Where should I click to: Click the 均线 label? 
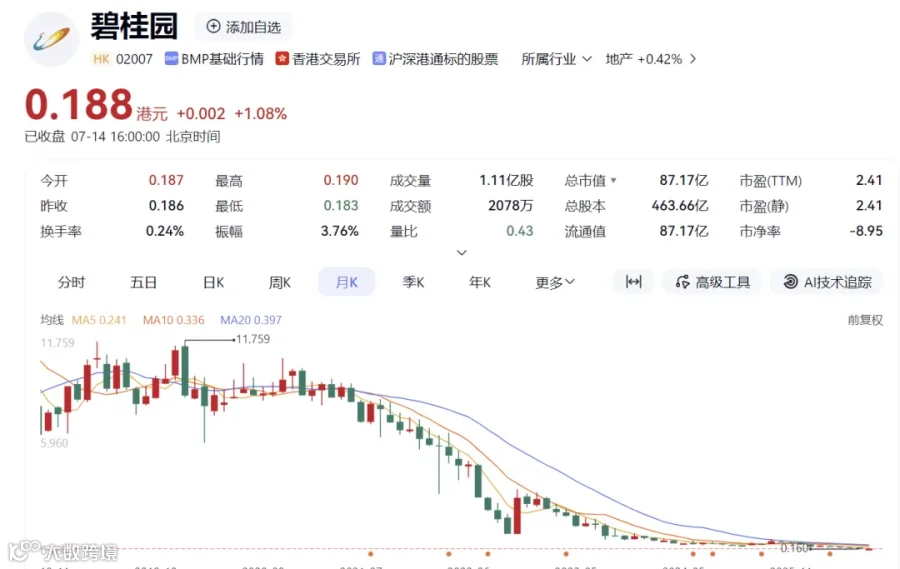(52, 320)
